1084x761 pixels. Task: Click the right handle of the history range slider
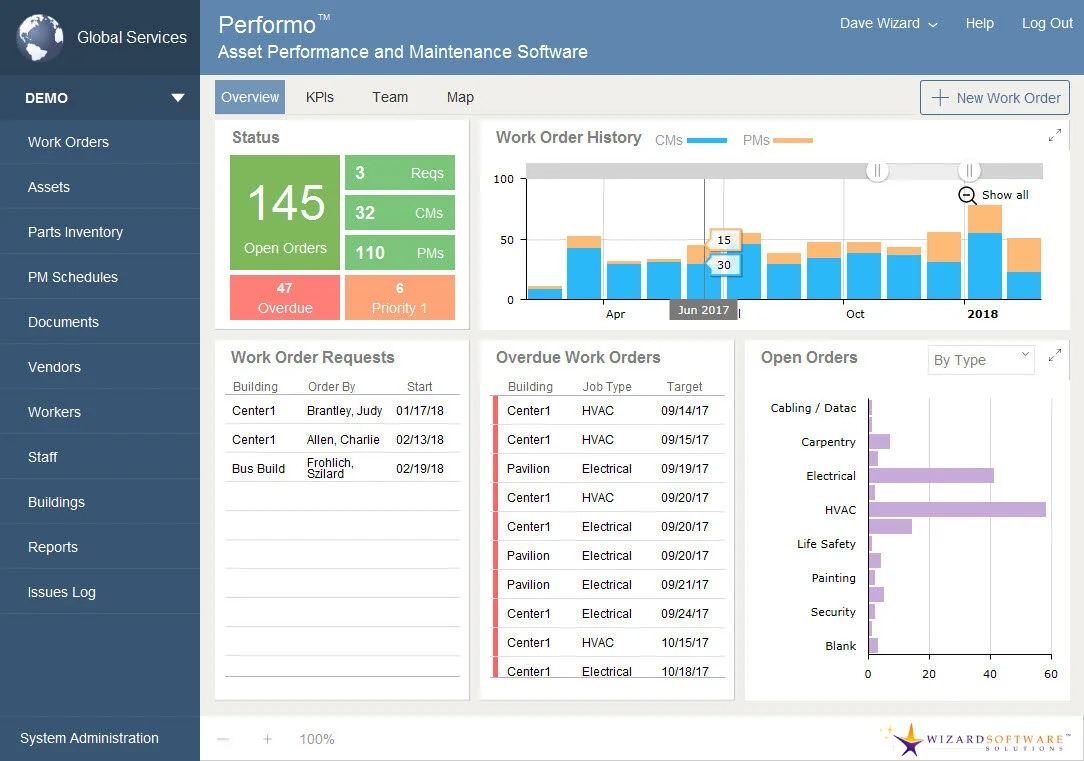coord(969,170)
